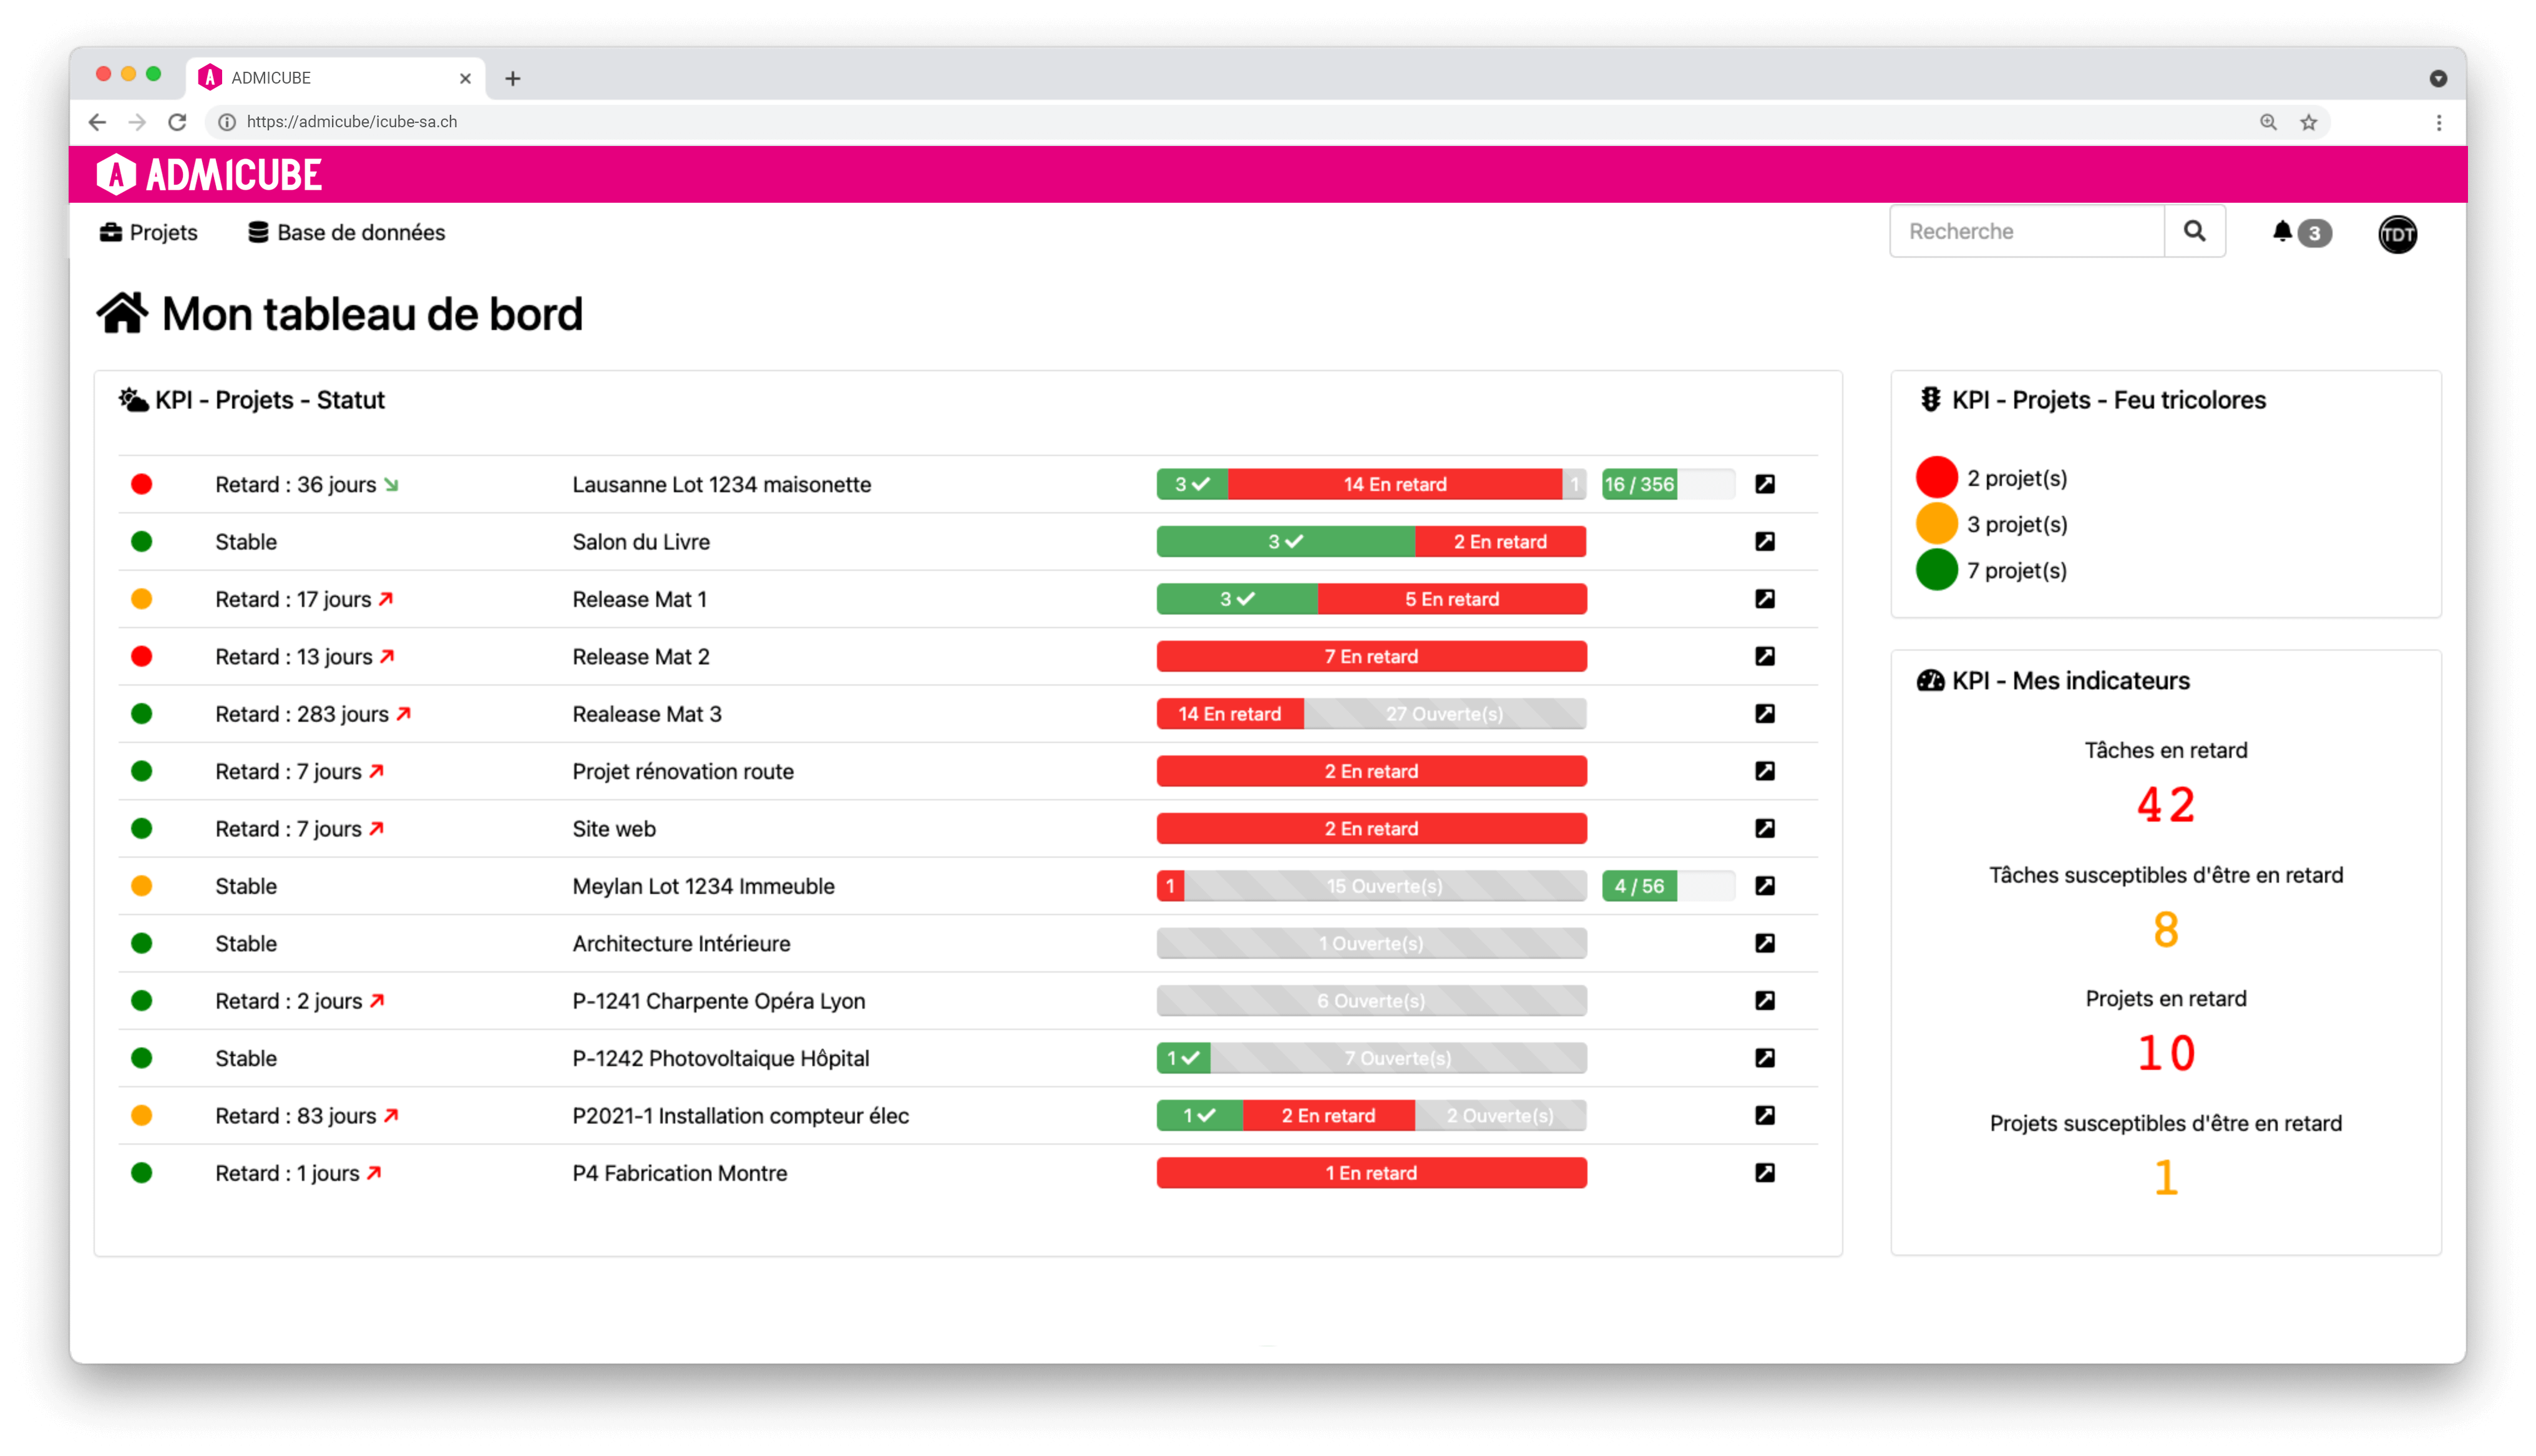
Task: Open the Meylan Lot 1234 Immeuble project
Action: point(704,886)
